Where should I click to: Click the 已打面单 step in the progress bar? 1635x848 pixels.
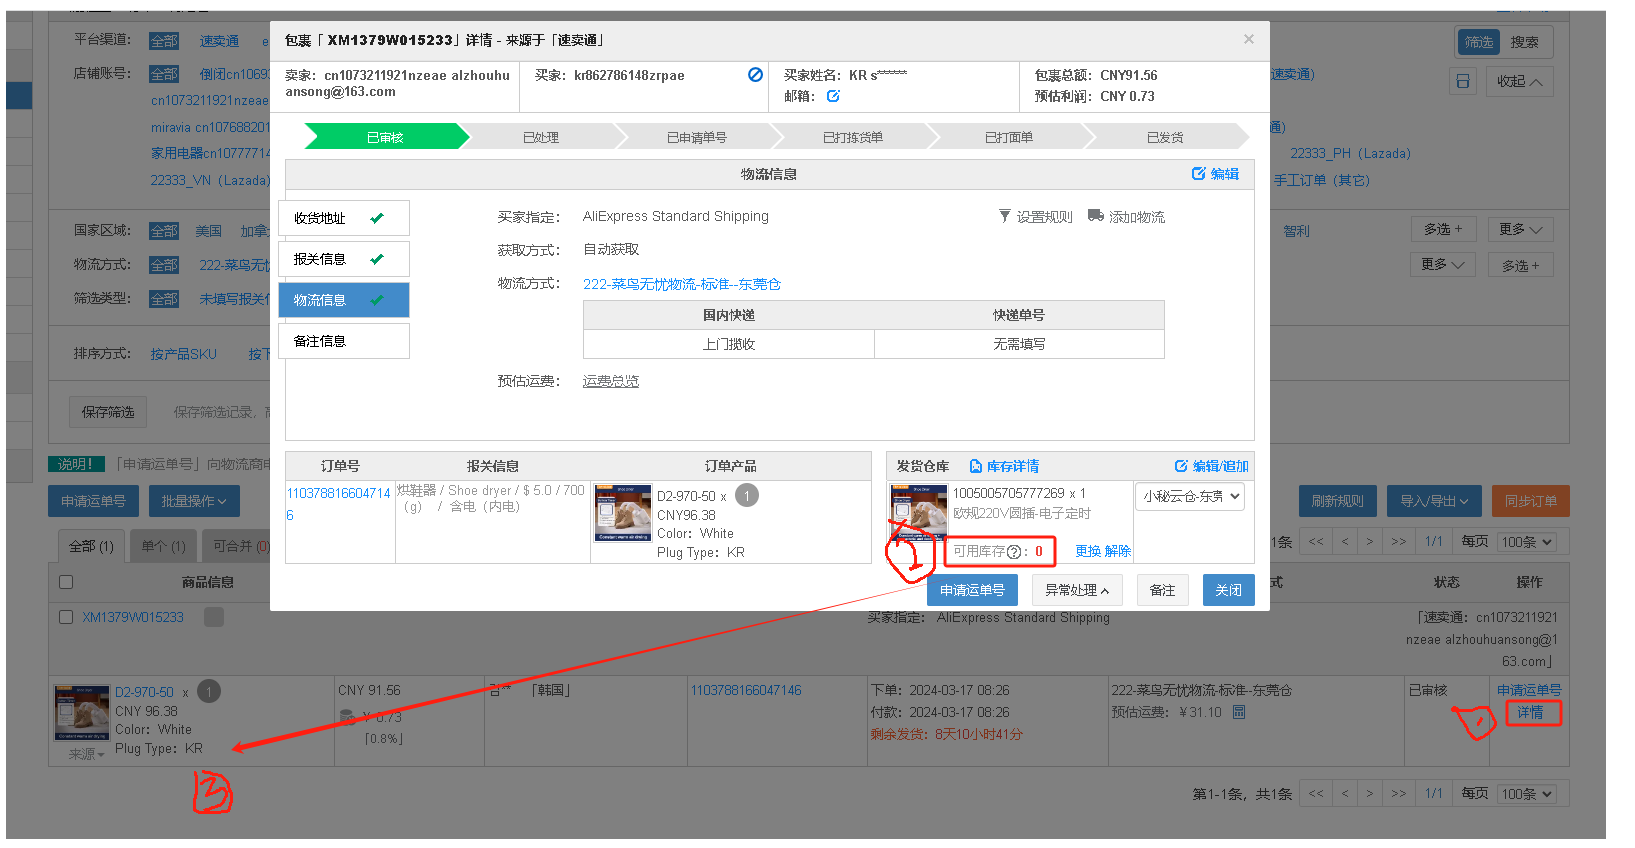(1009, 137)
